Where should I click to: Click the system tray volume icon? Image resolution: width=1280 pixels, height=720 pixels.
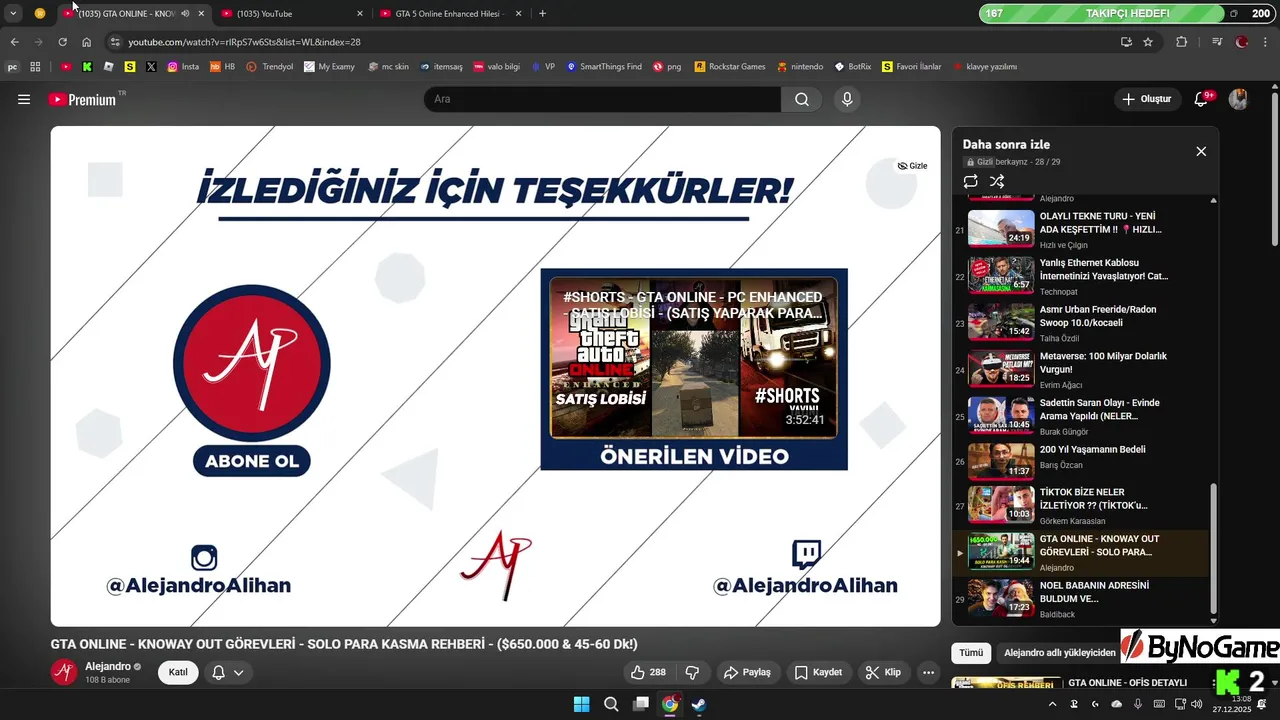pos(1197,704)
